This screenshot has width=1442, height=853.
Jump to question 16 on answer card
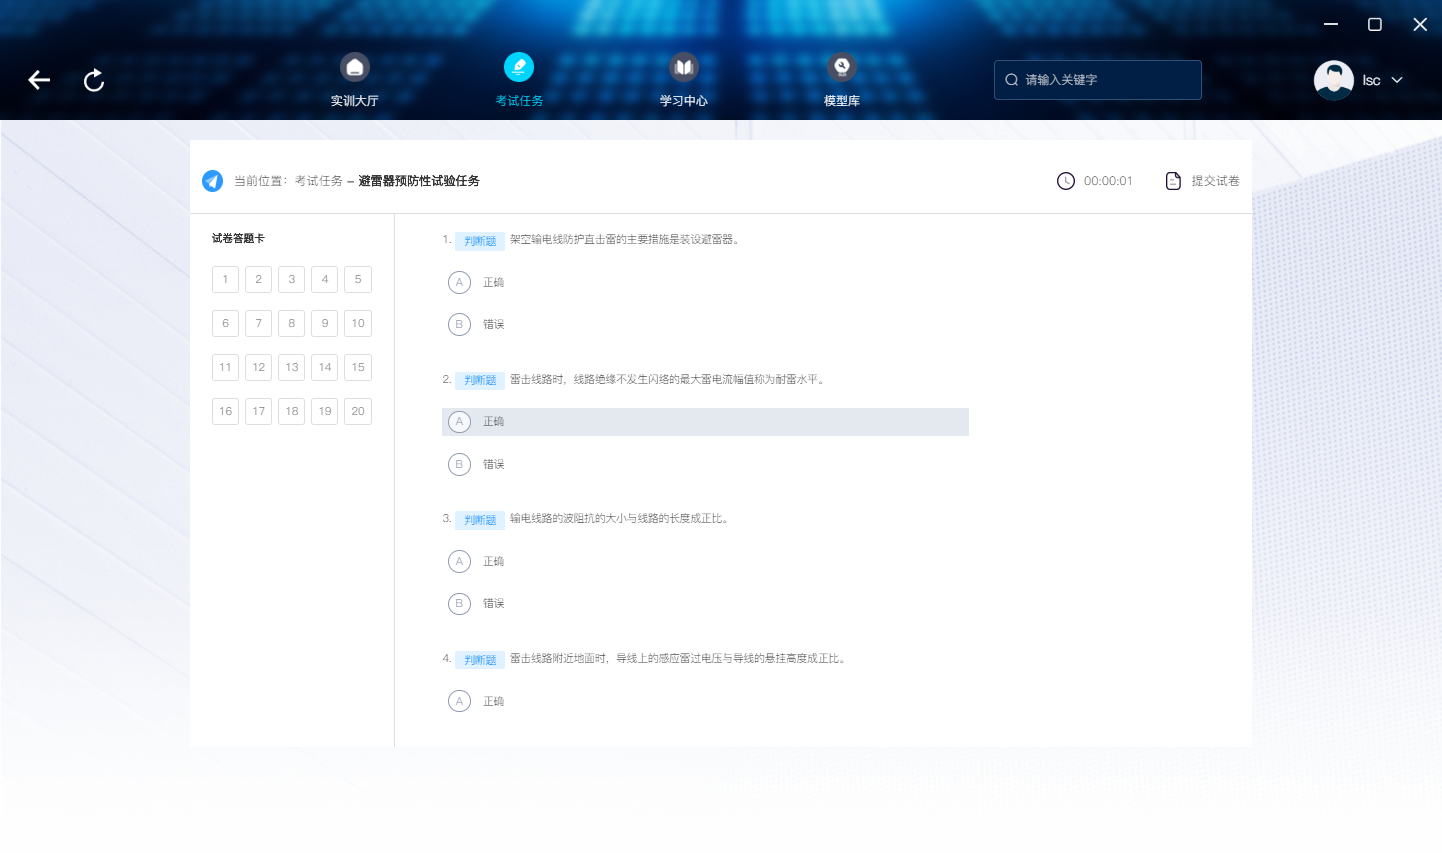(x=225, y=411)
